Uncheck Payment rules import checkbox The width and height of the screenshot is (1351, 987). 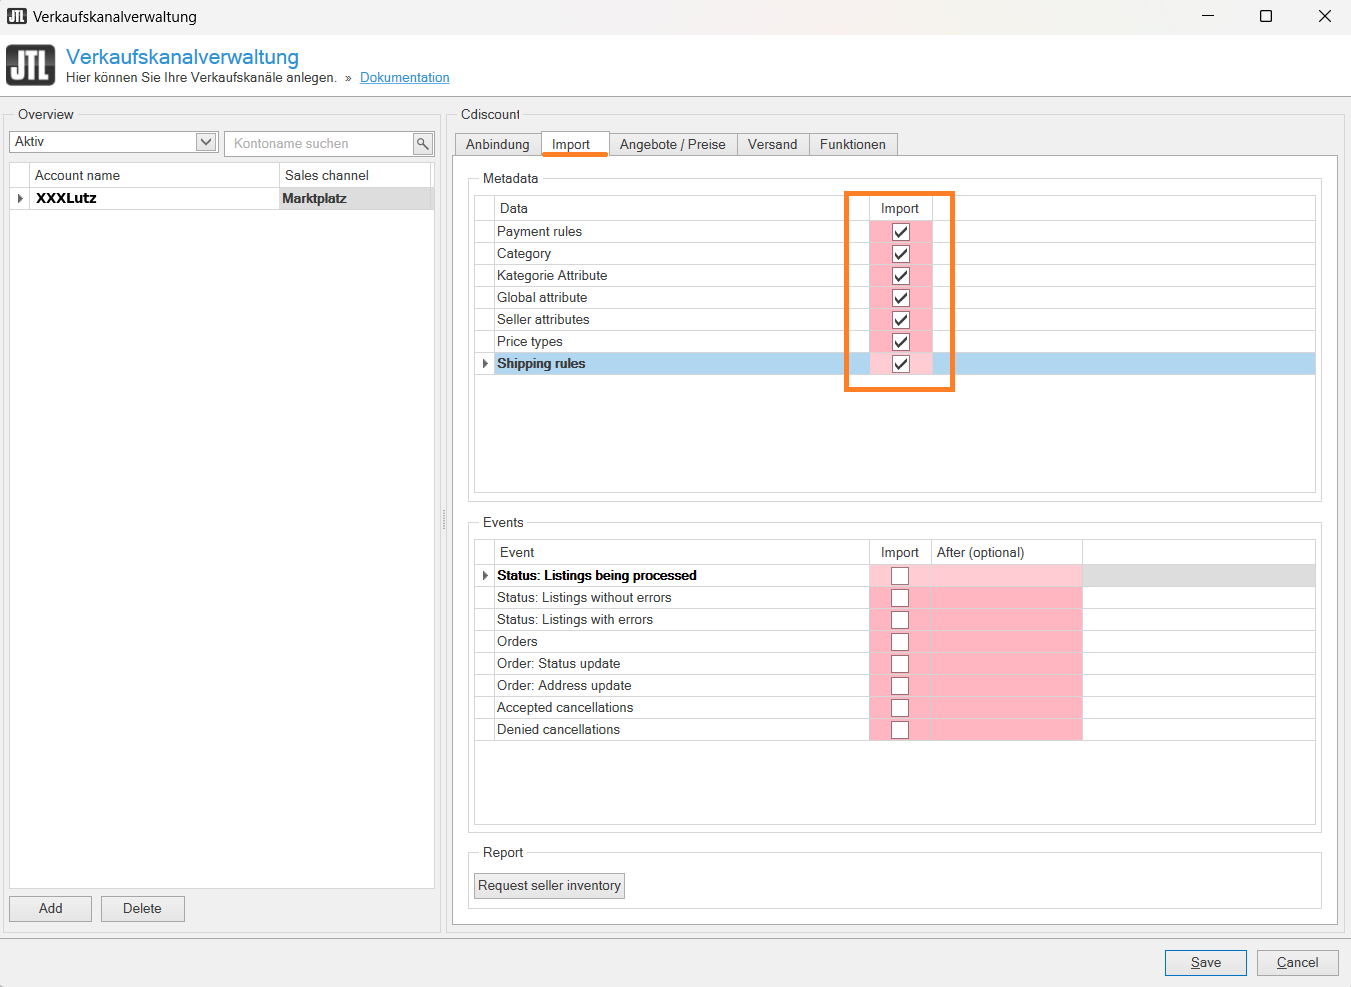click(900, 232)
